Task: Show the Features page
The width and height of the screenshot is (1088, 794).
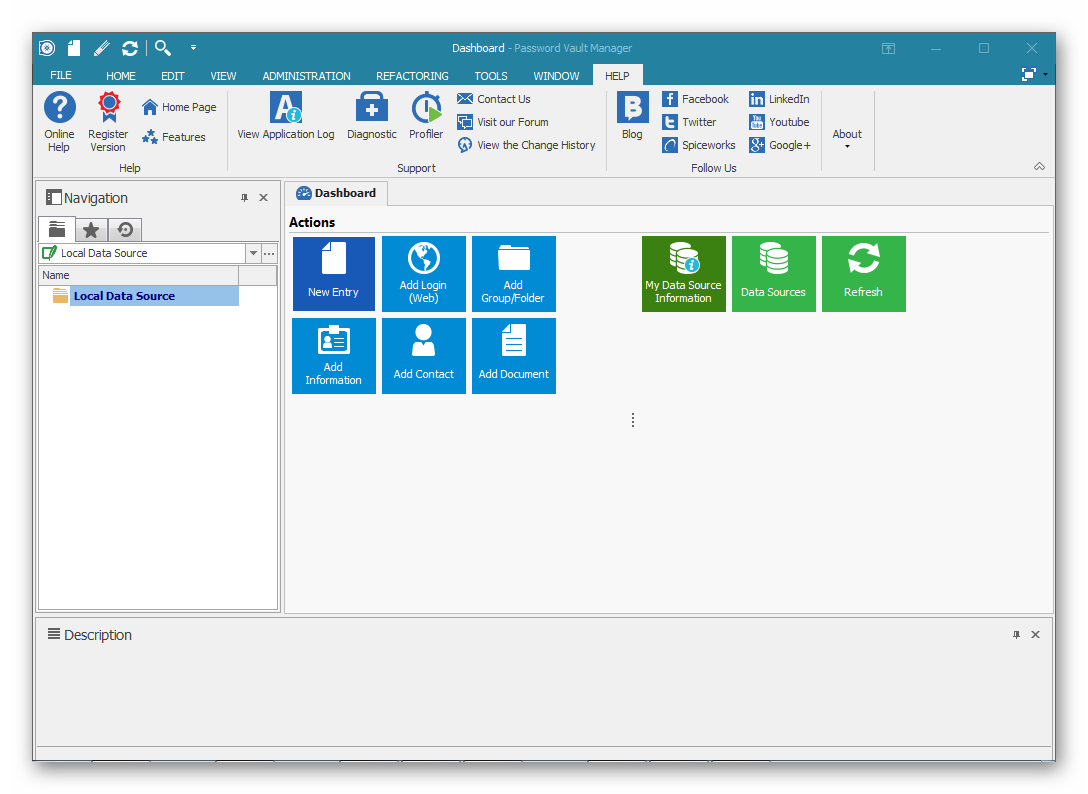Action: [x=173, y=137]
